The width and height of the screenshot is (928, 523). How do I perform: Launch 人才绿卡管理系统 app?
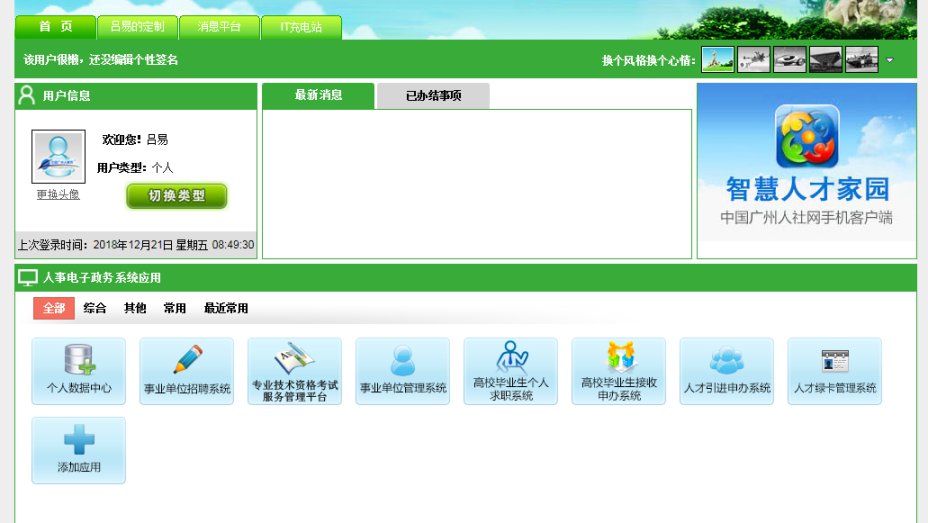coord(835,371)
